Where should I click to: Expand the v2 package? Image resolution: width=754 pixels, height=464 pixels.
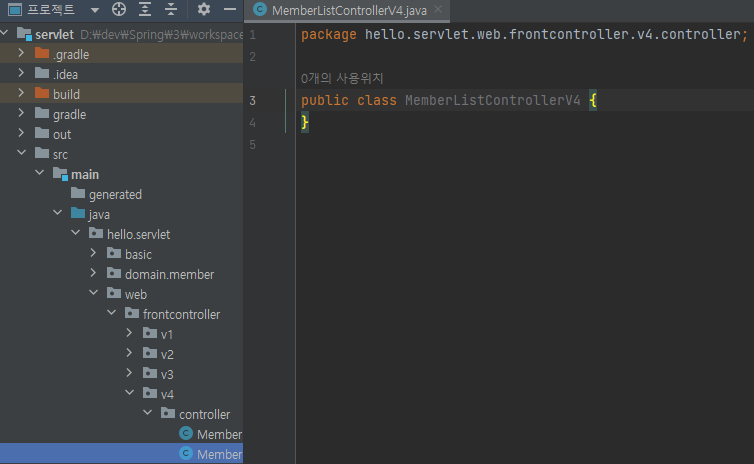[129, 353]
